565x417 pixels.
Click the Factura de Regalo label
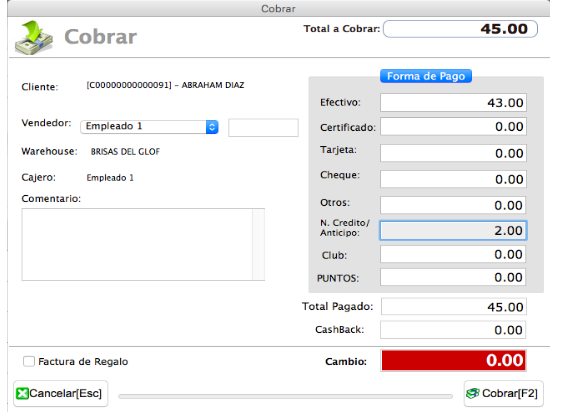(83, 361)
